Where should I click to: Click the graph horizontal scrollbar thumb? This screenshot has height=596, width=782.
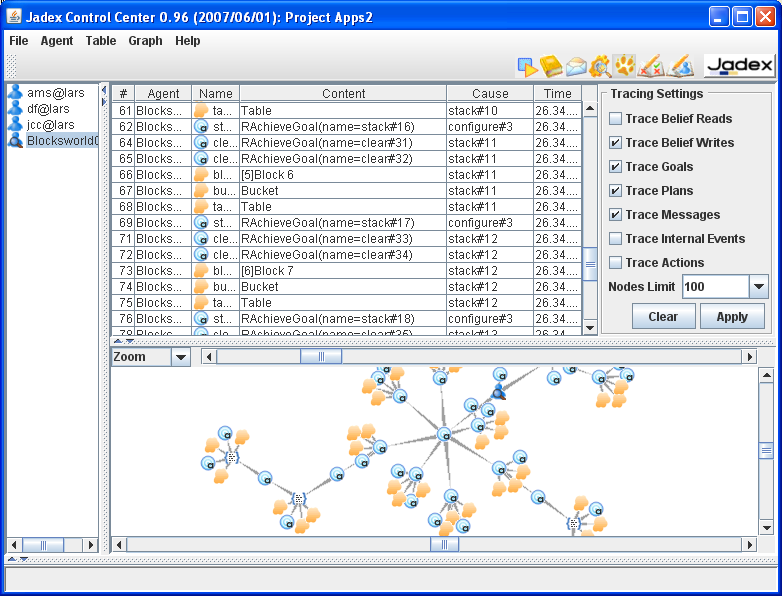pos(444,544)
